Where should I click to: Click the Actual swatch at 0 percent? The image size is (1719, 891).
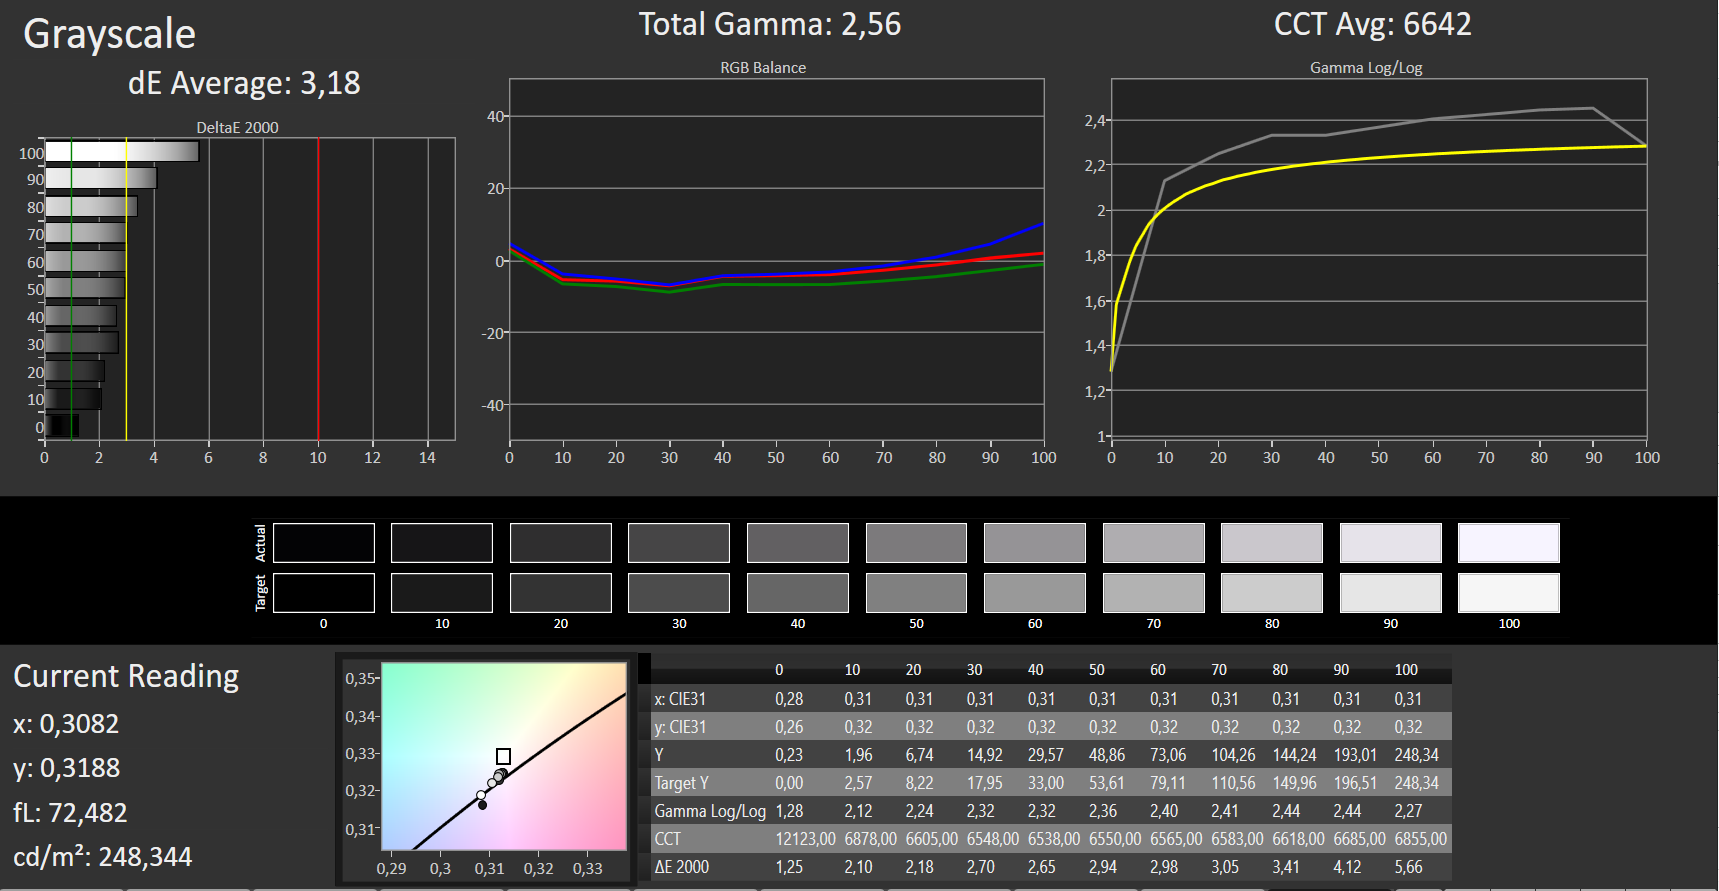(323, 543)
